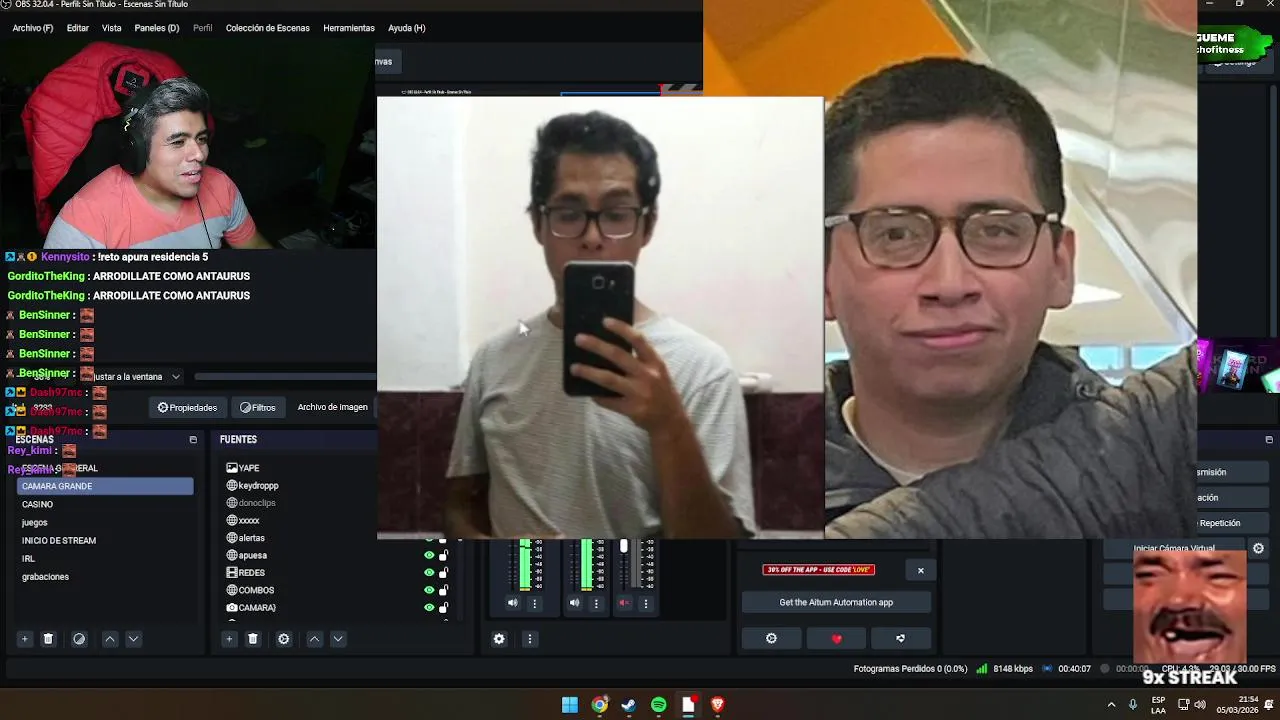
Task: Open scene filters circle icon in Escenas
Action: click(x=79, y=639)
